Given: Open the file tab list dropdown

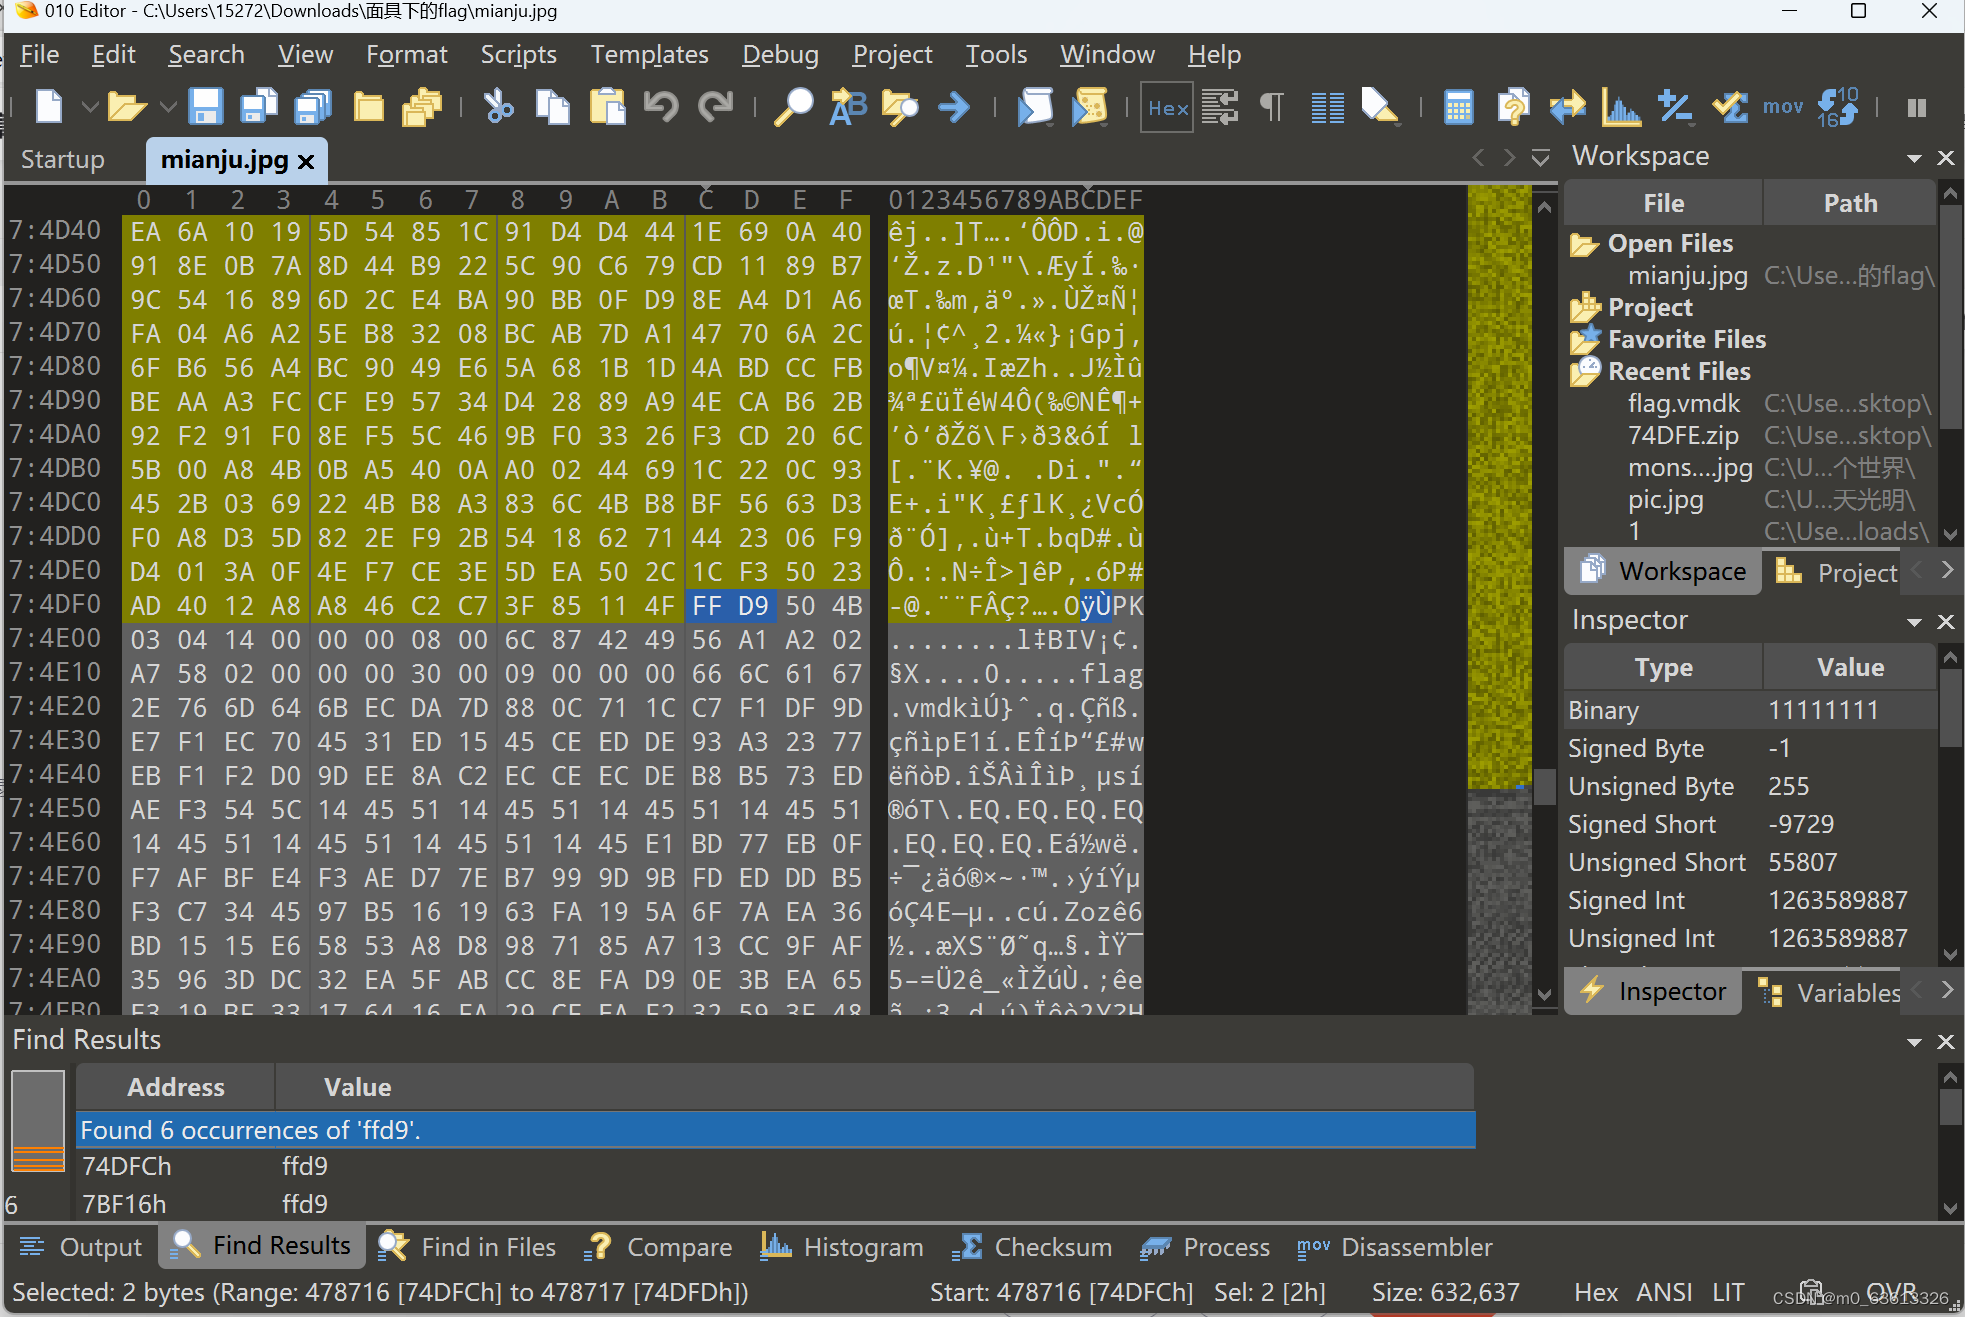Looking at the screenshot, I should pos(1539,157).
